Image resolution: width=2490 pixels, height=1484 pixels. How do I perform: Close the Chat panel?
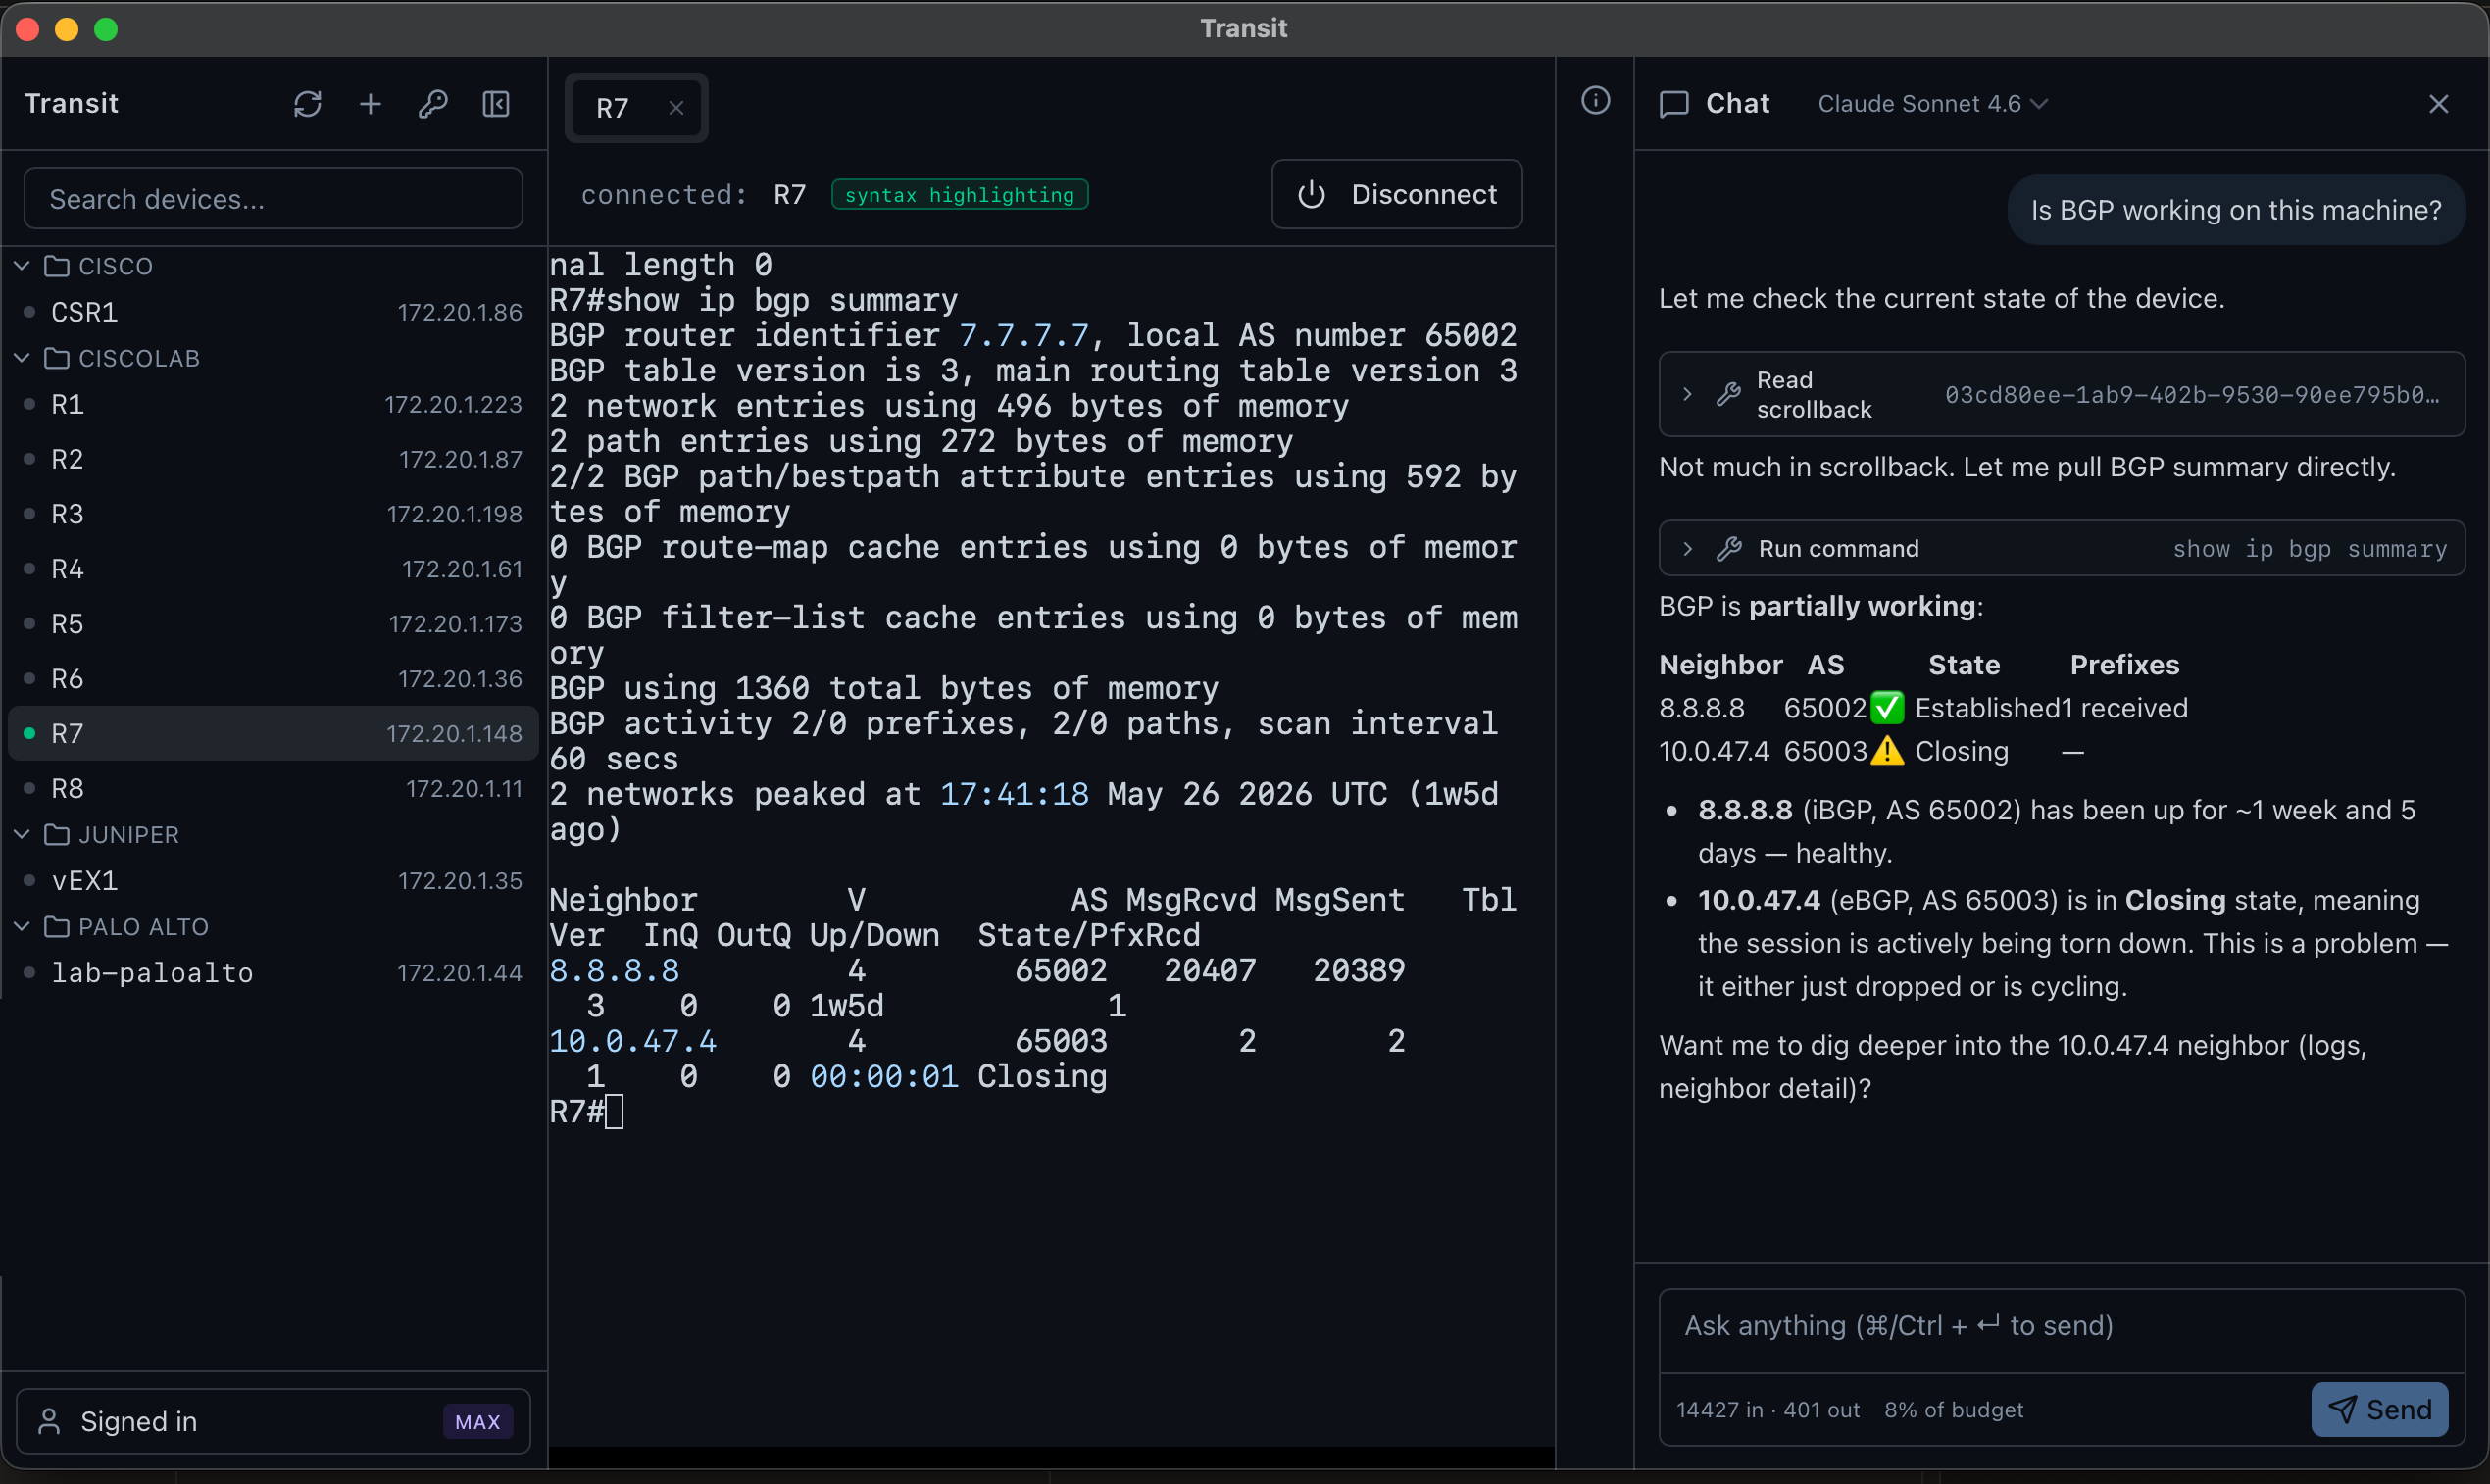[2438, 104]
